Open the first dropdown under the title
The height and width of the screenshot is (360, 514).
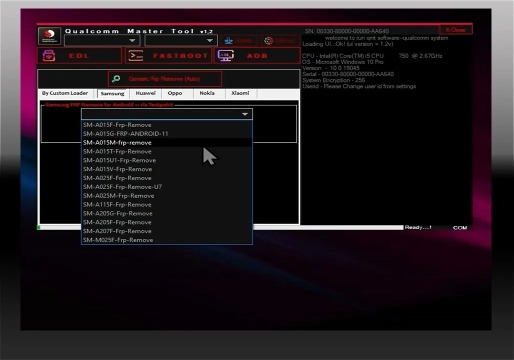102,41
